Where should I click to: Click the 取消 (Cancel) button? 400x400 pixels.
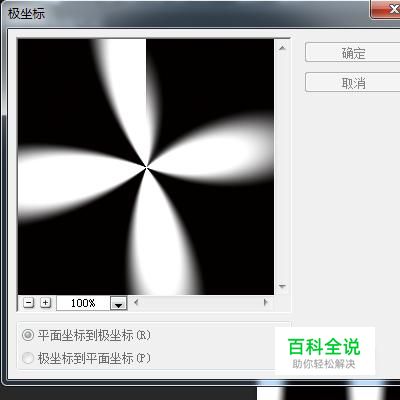tap(353, 82)
